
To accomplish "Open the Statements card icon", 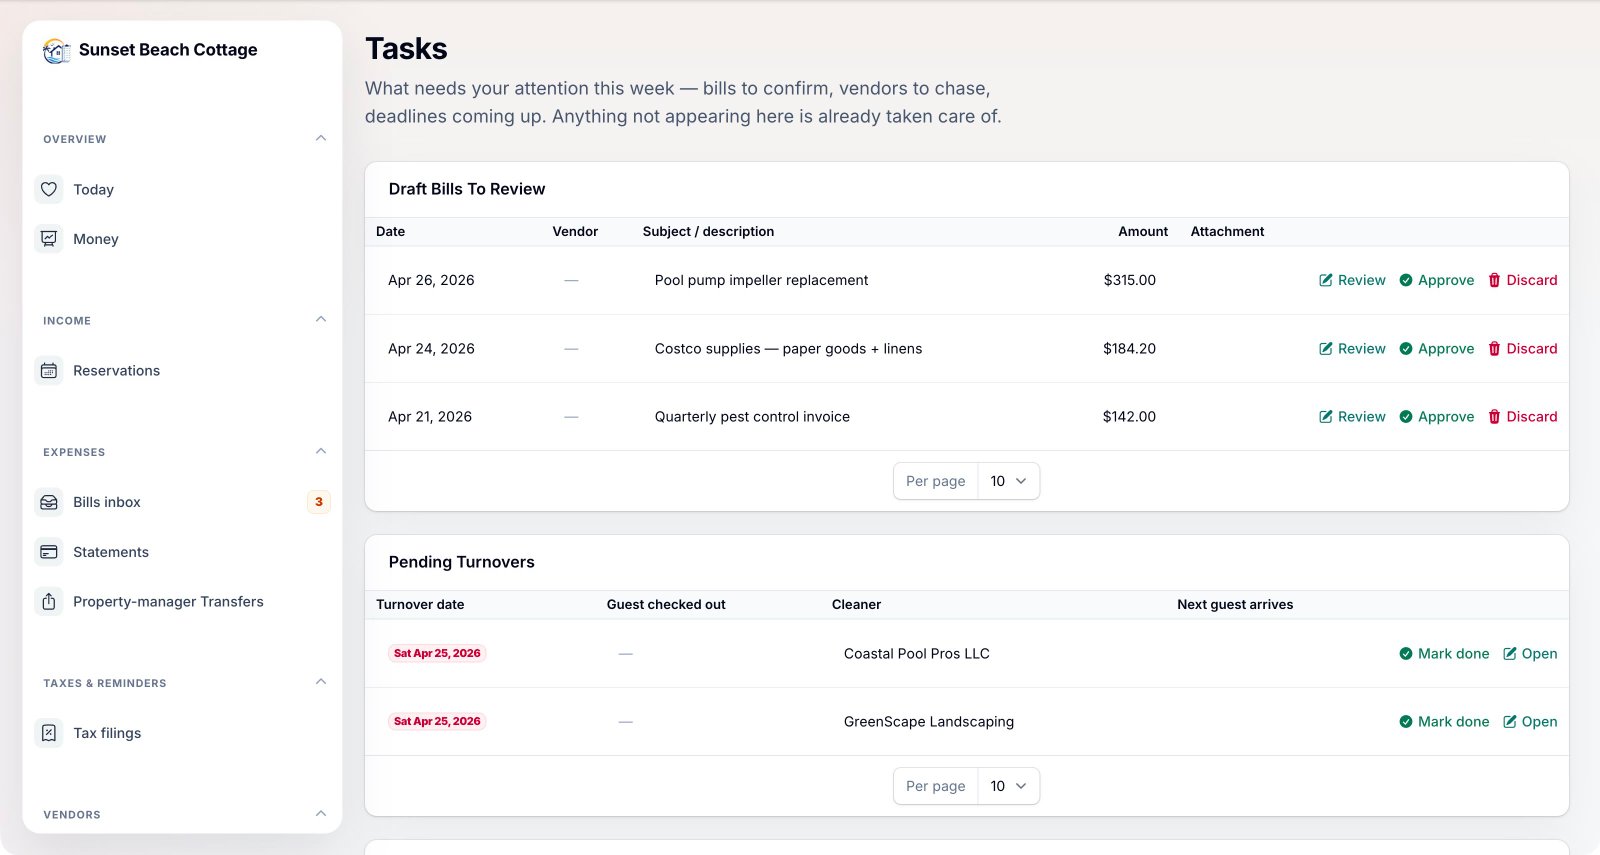I will 49,552.
